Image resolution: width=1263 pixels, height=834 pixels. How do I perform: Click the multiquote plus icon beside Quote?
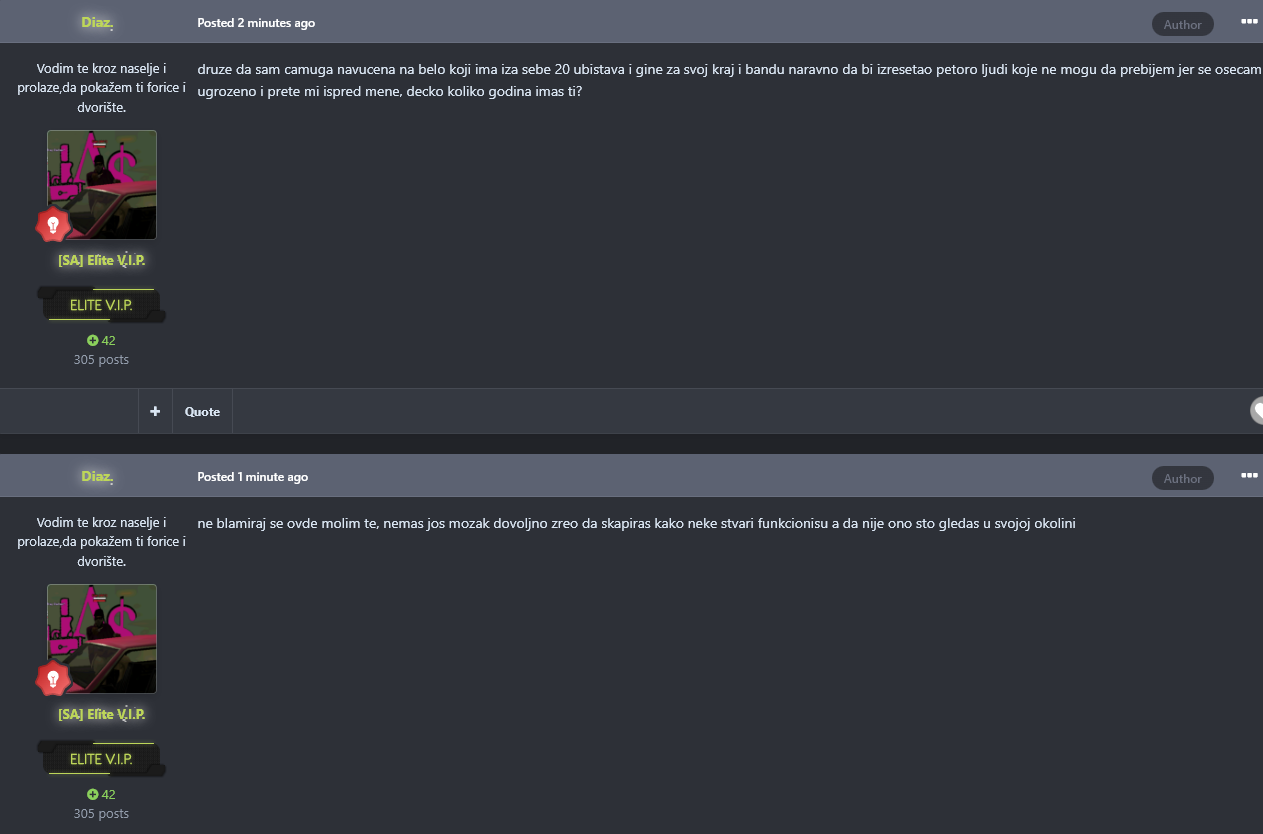[155, 411]
